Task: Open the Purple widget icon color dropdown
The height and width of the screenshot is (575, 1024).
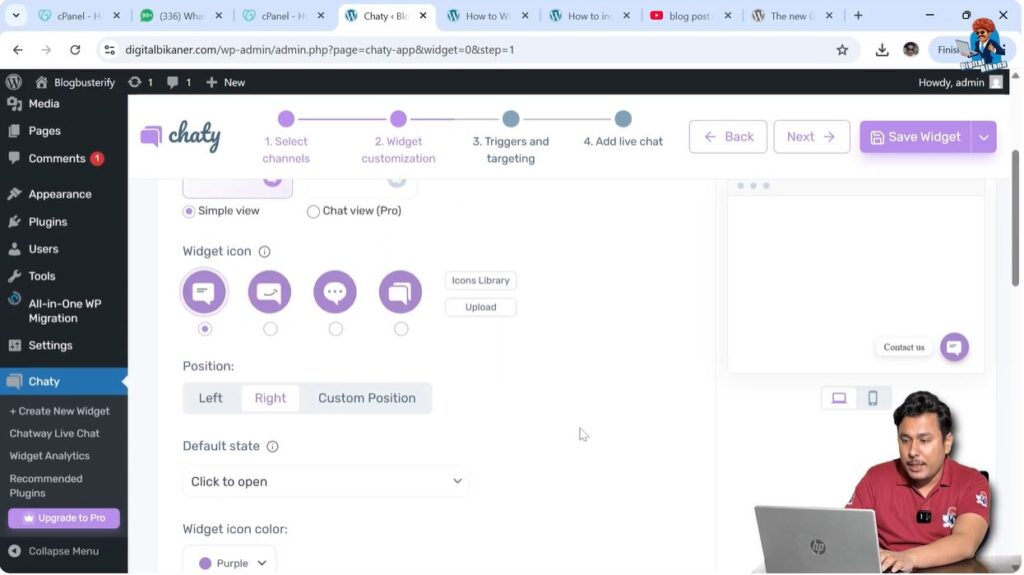Action: (230, 562)
